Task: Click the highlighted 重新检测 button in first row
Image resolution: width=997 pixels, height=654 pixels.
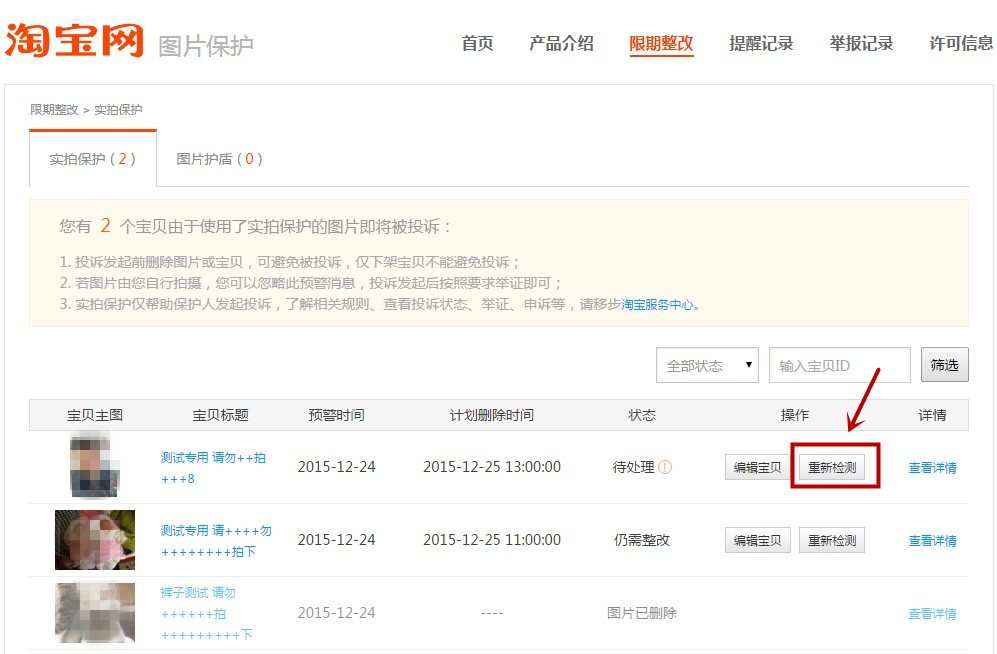Action: (833, 467)
